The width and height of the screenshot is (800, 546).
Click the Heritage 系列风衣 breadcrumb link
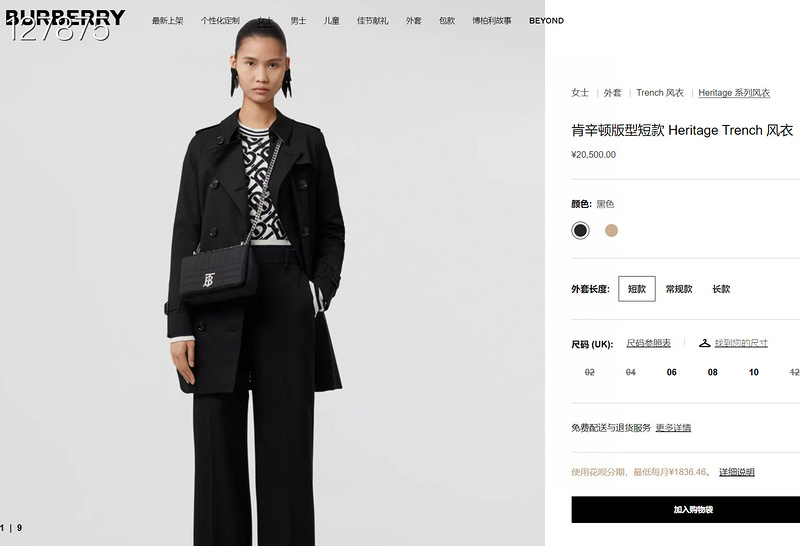(734, 93)
